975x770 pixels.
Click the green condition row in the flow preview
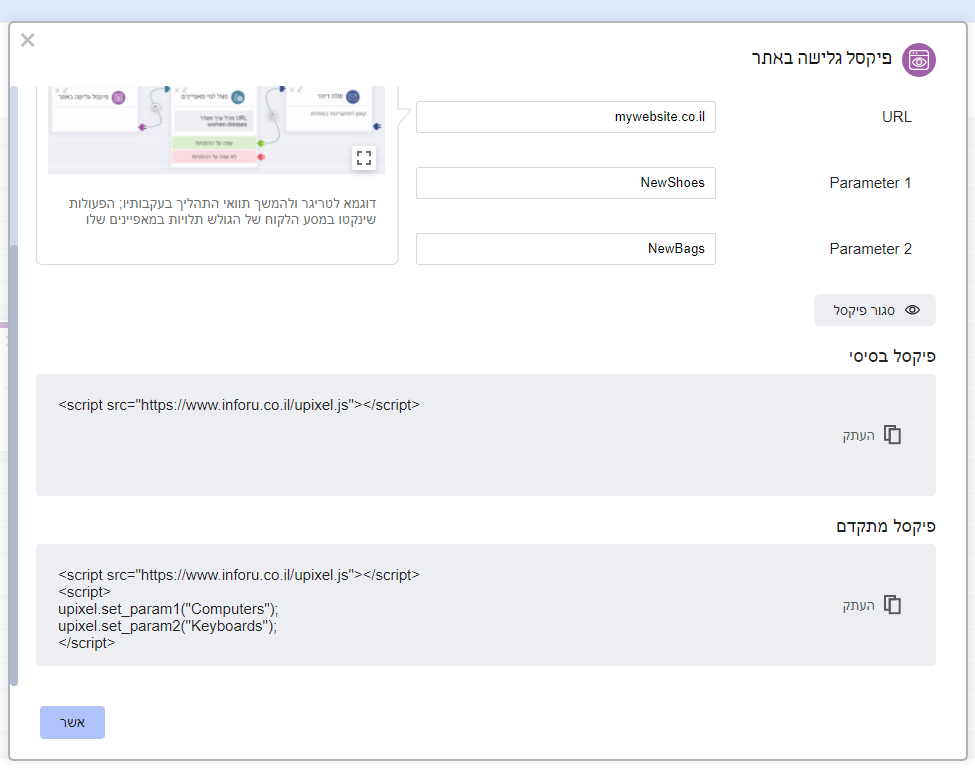coord(212,143)
